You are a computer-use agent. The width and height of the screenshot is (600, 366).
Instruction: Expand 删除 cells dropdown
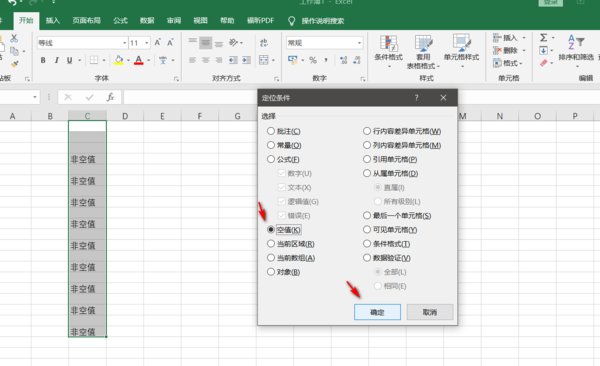coord(524,50)
